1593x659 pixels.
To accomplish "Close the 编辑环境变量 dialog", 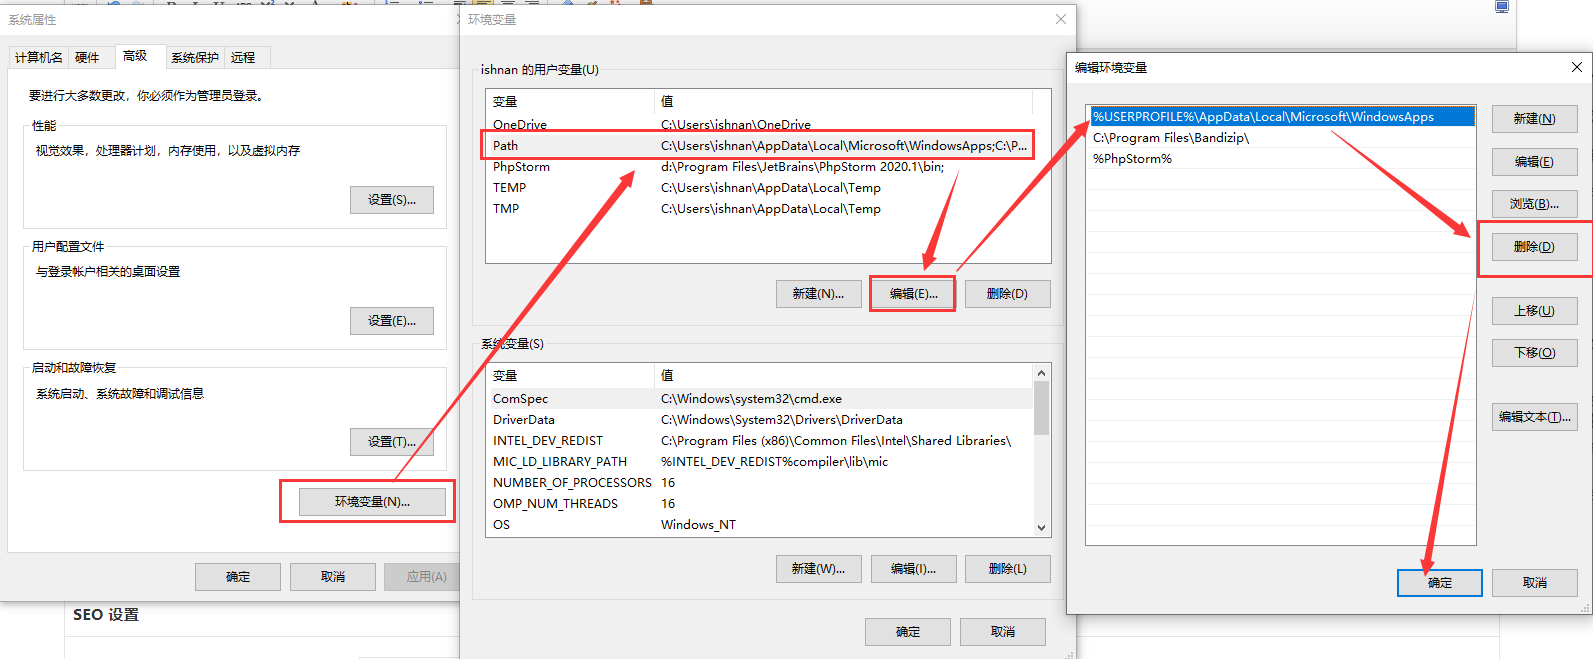I will [1576, 68].
